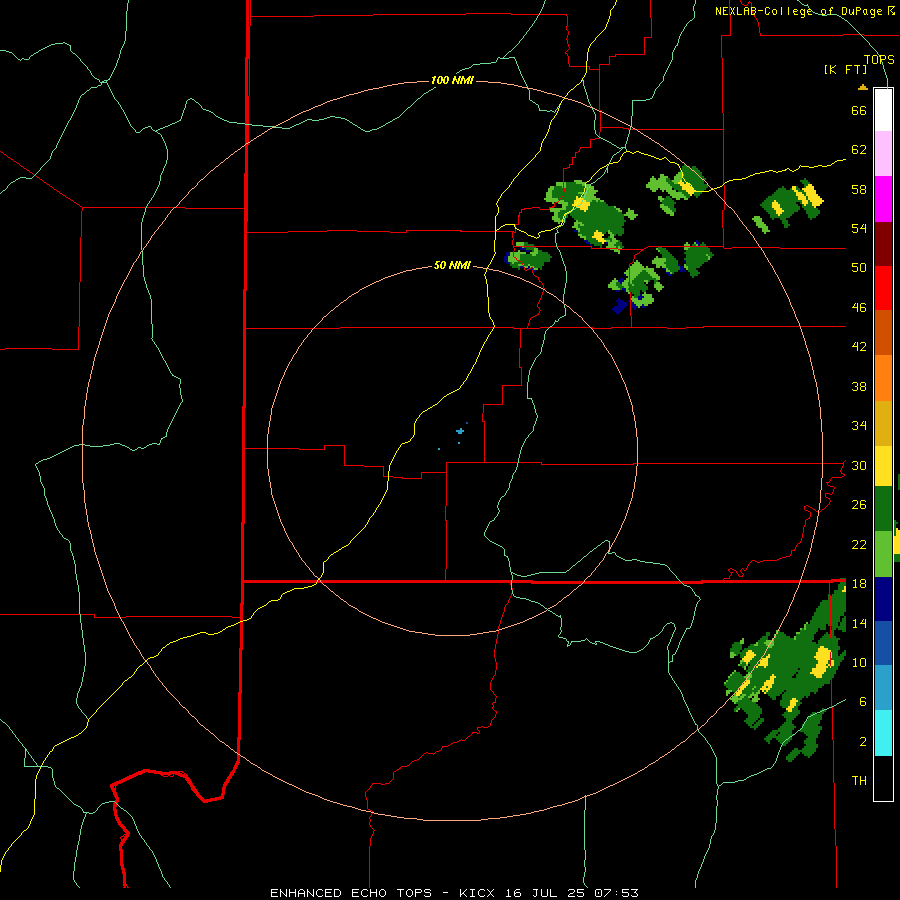The image size is (900, 900).
Task: Click the 18 scale label
Action: click(x=859, y=584)
